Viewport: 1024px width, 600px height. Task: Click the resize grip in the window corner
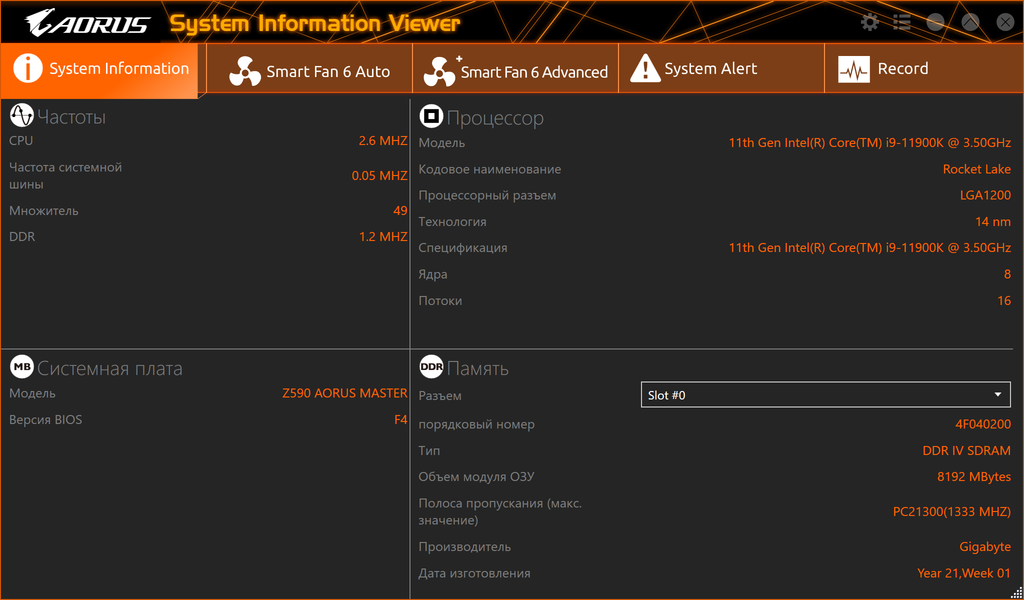(1016, 592)
